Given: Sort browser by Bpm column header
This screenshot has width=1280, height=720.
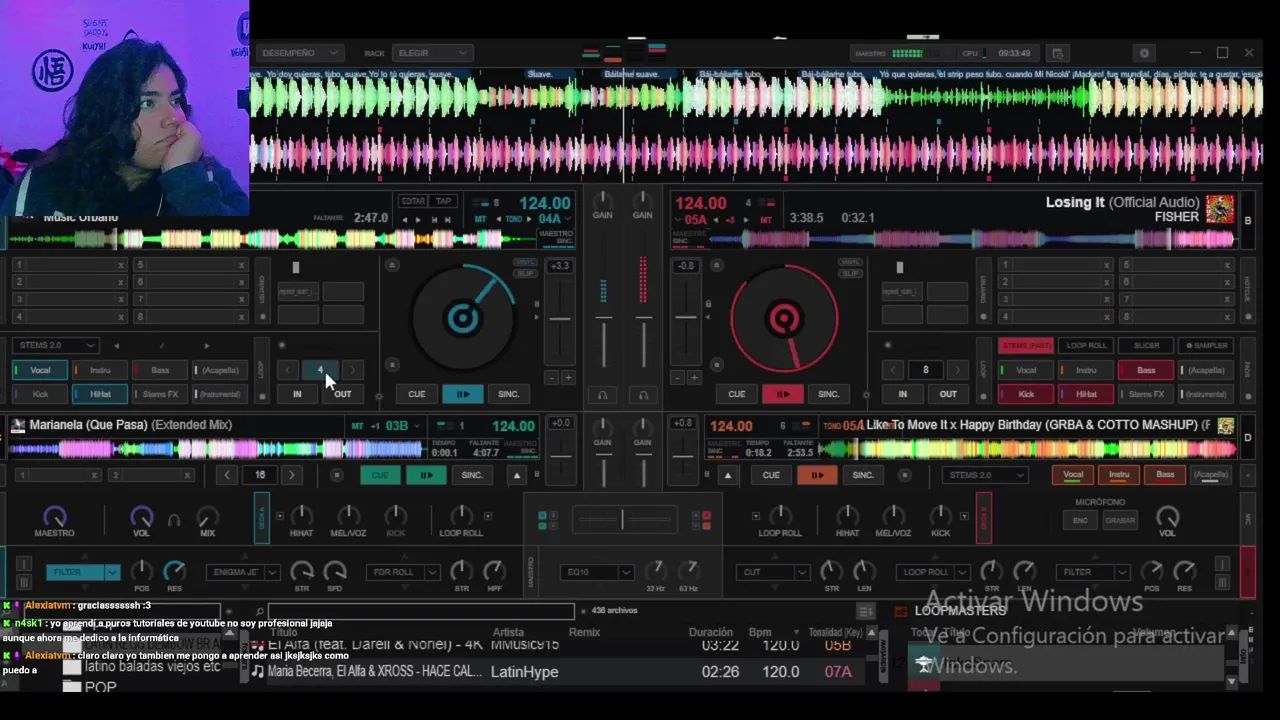Looking at the screenshot, I should click(760, 632).
